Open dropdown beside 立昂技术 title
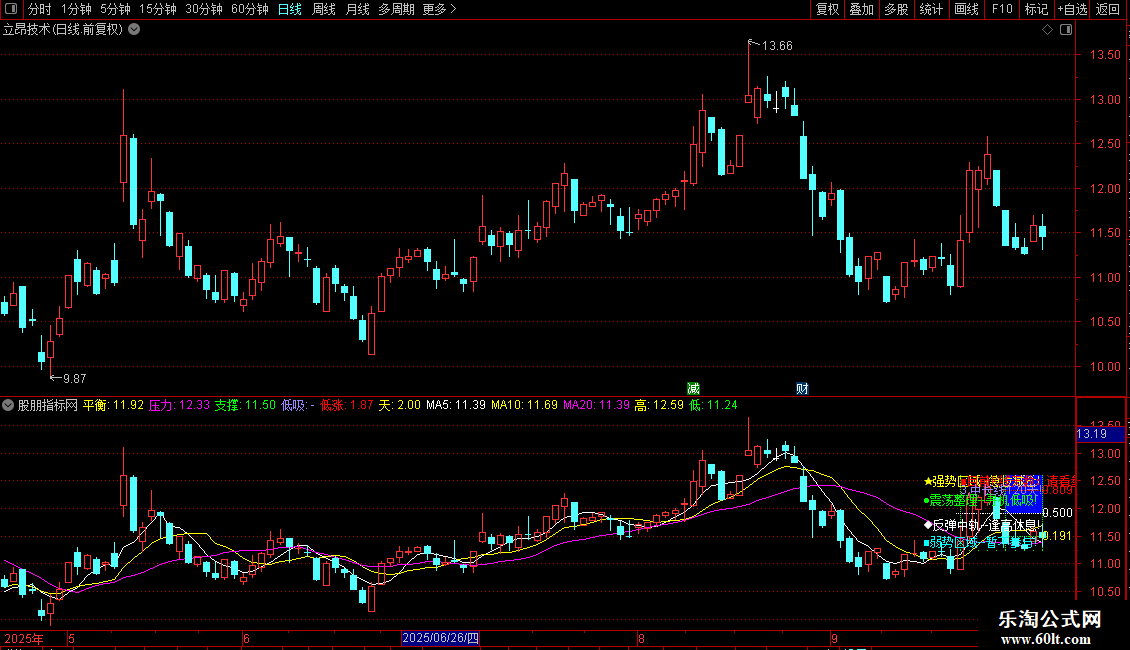 tap(134, 29)
